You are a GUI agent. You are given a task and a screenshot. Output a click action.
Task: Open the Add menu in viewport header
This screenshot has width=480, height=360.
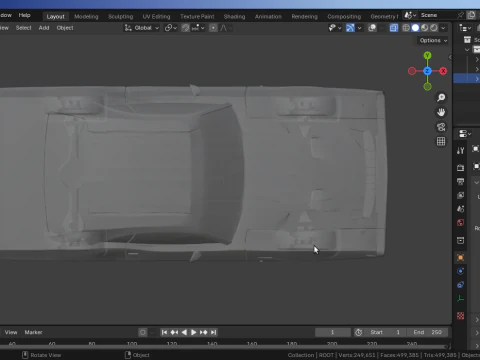click(x=44, y=28)
